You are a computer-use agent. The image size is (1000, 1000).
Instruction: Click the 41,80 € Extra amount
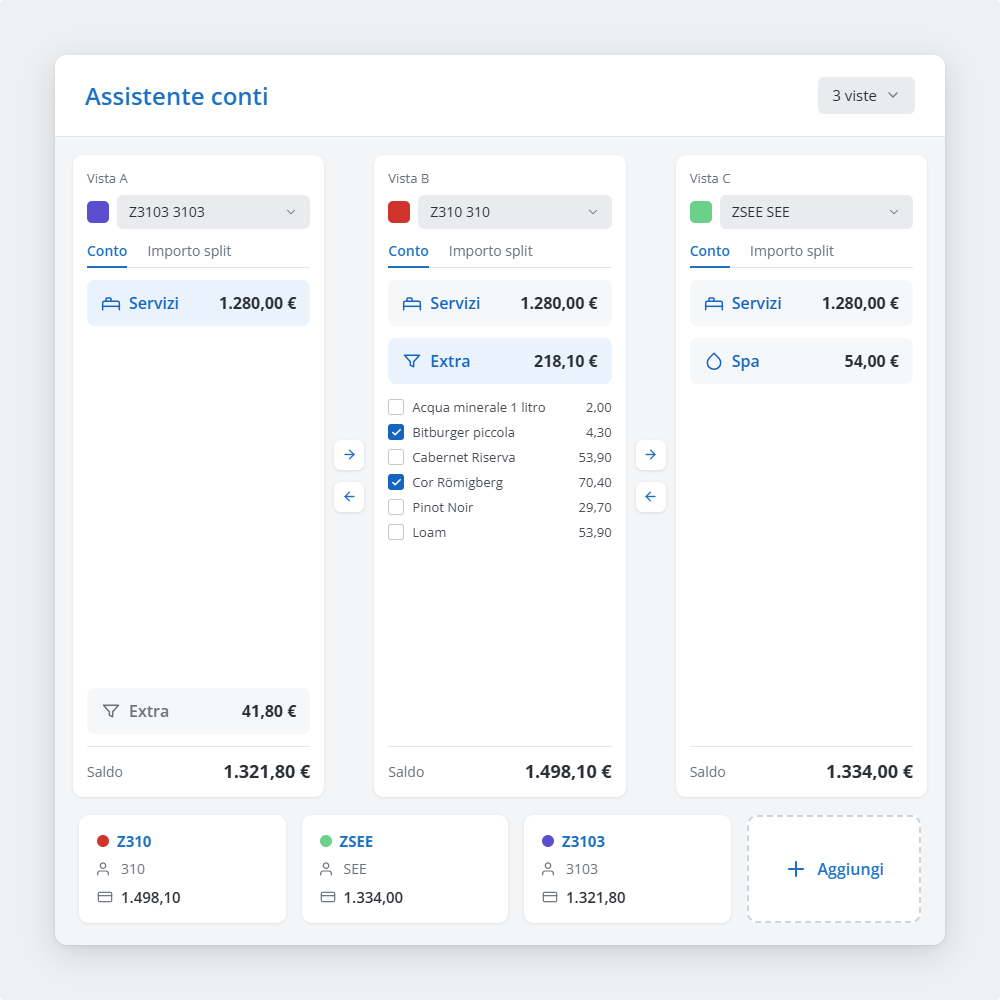pos(269,711)
